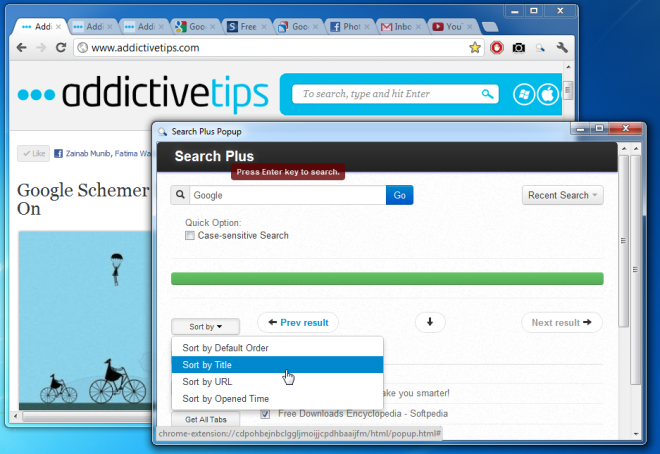Image resolution: width=660 pixels, height=454 pixels.
Task: Open the Google Schemer article headline
Action: [83, 199]
